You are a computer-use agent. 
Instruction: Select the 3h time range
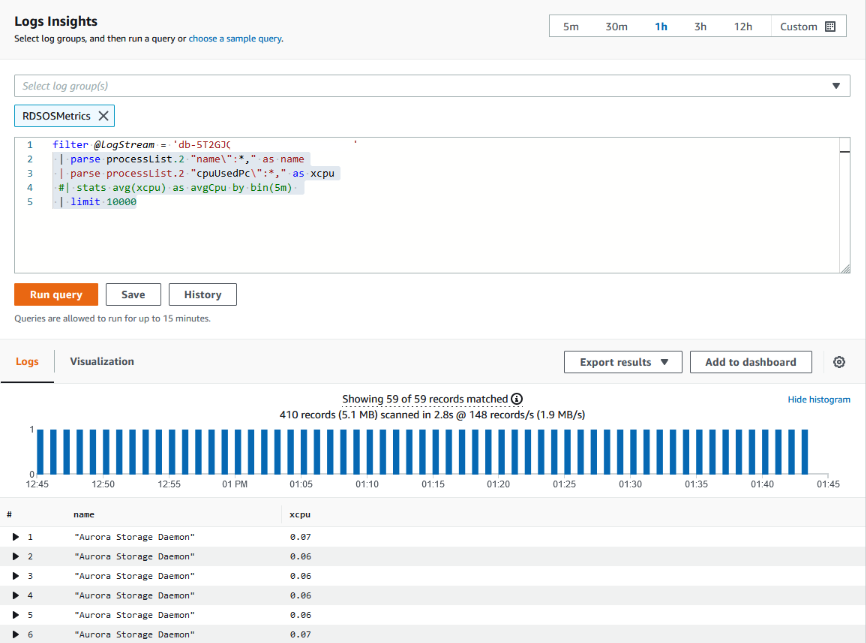pos(701,26)
